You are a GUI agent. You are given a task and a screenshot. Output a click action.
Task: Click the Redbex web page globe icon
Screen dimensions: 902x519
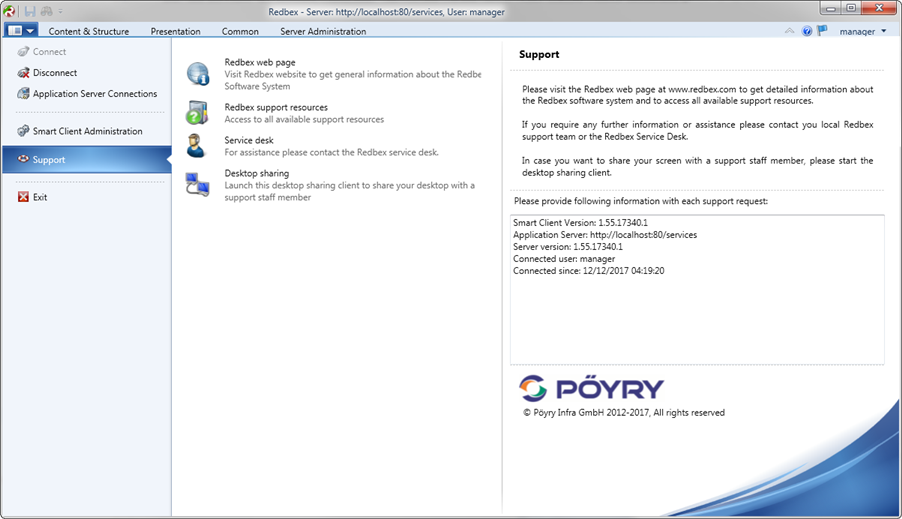[197, 73]
